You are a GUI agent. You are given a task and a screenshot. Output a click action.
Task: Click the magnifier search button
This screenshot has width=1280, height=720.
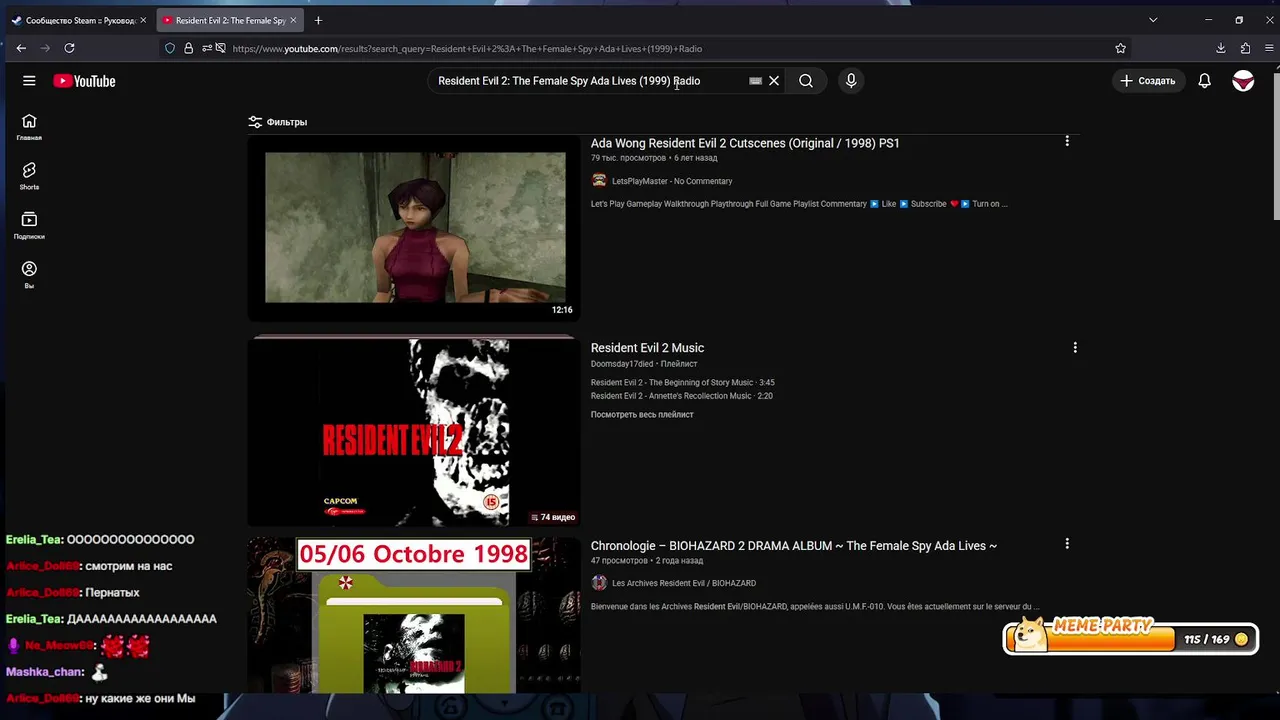pyautogui.click(x=806, y=81)
